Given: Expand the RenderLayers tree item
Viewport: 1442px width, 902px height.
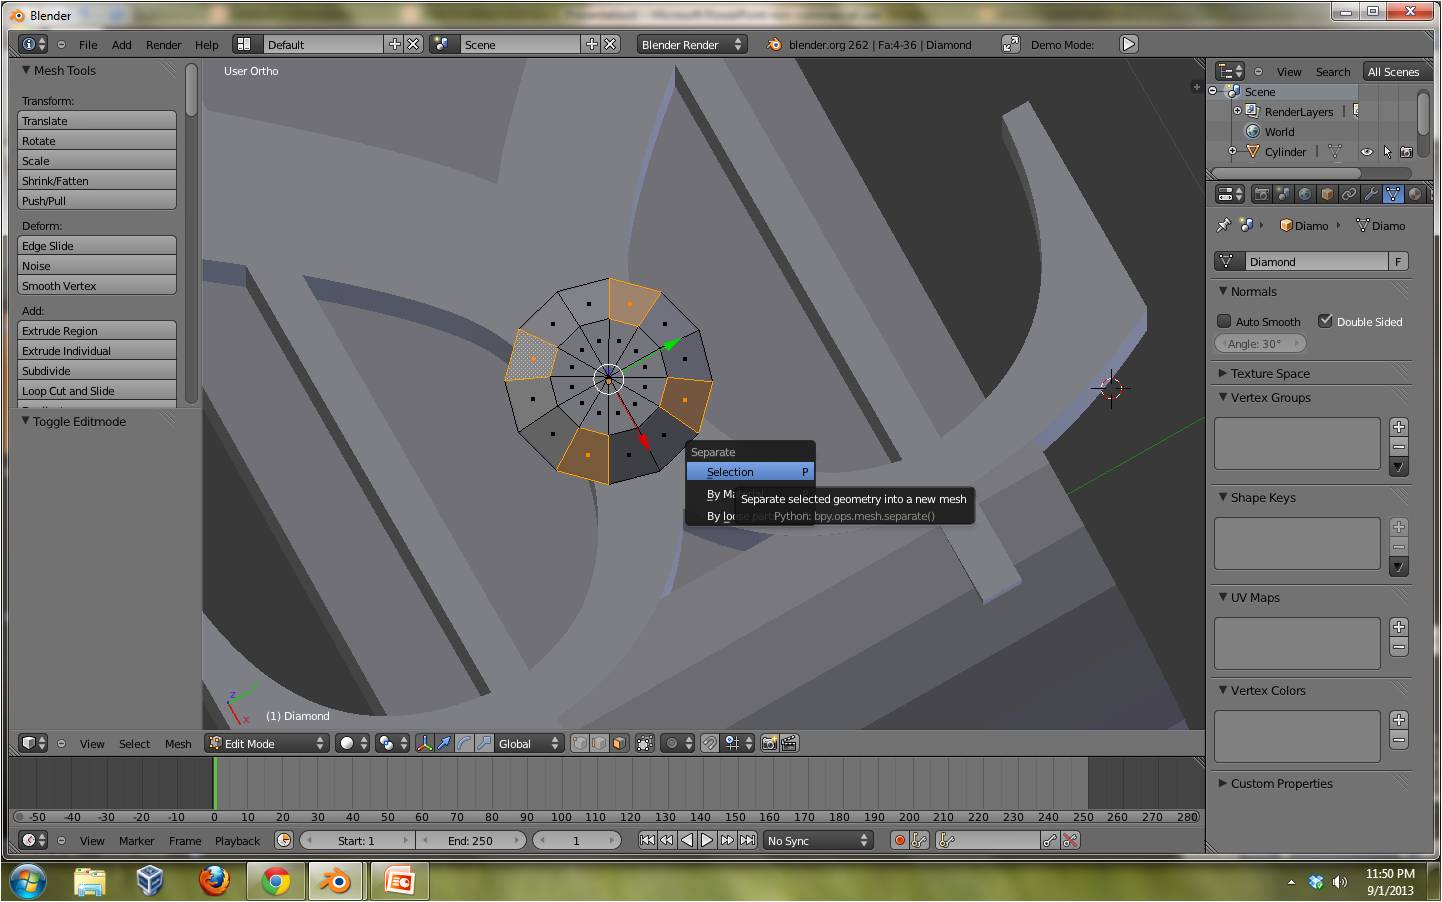Looking at the screenshot, I should click(1237, 111).
